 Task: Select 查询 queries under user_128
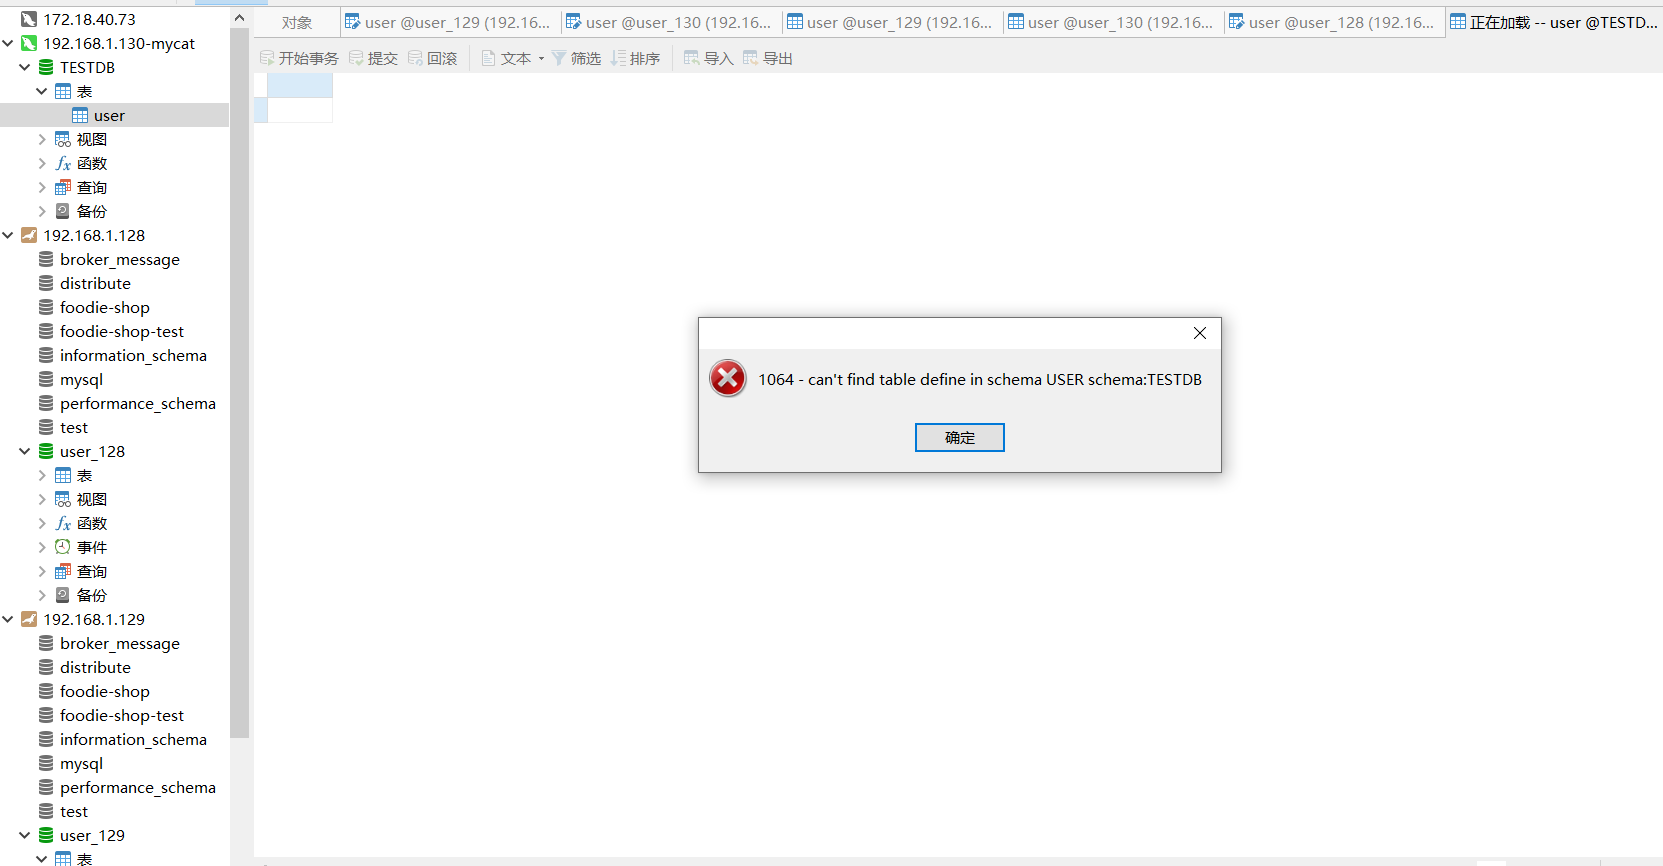tap(92, 571)
